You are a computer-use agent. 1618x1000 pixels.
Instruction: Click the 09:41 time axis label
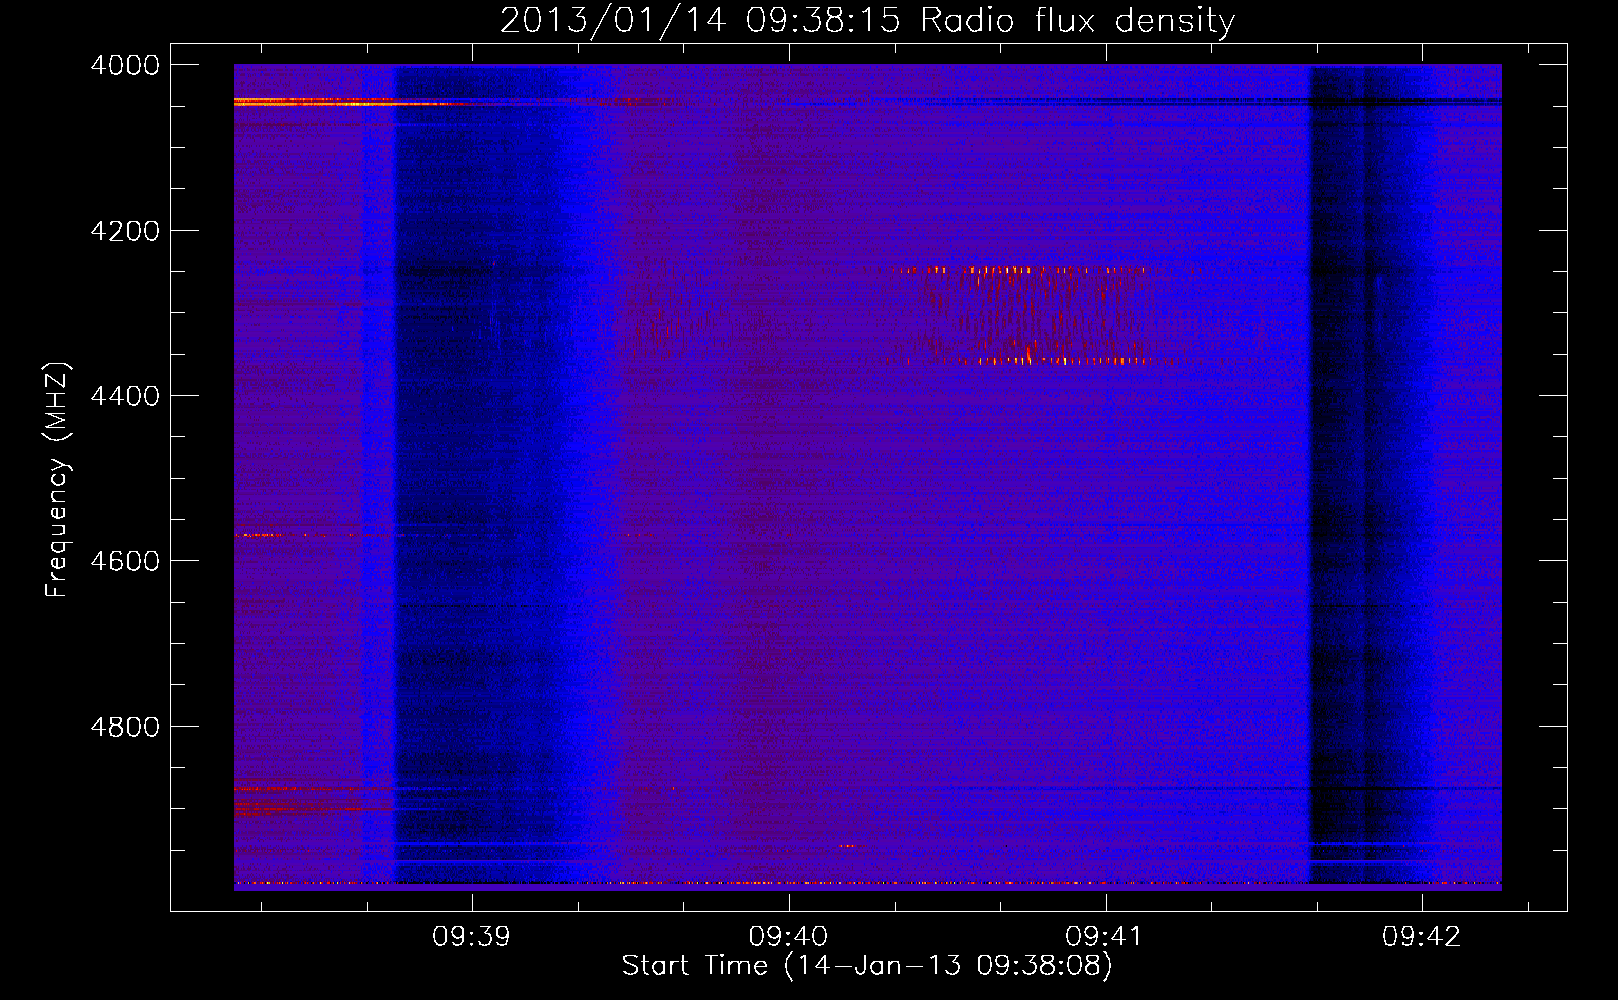[x=1105, y=937]
